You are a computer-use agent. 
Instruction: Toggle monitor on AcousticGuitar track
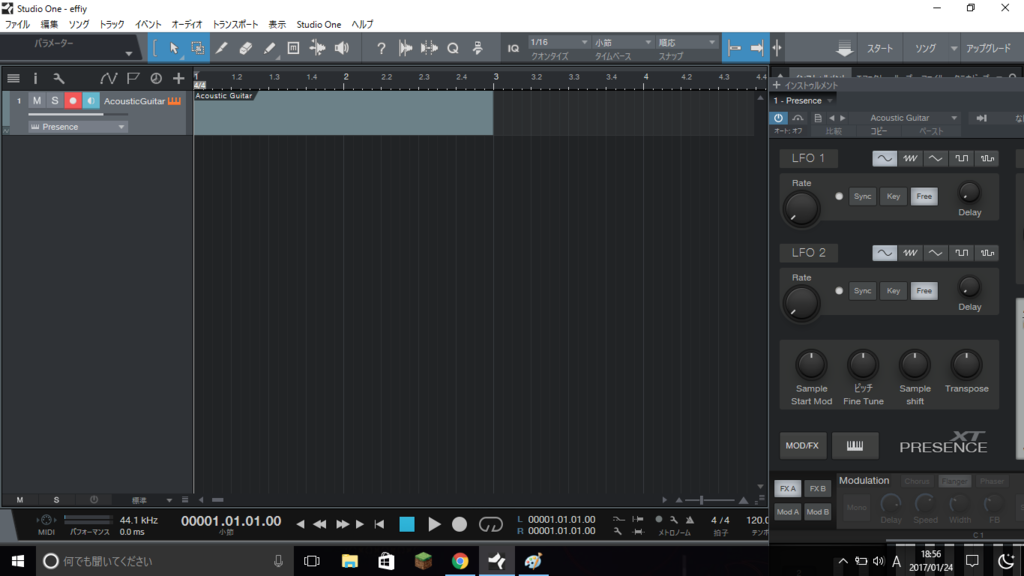91,101
